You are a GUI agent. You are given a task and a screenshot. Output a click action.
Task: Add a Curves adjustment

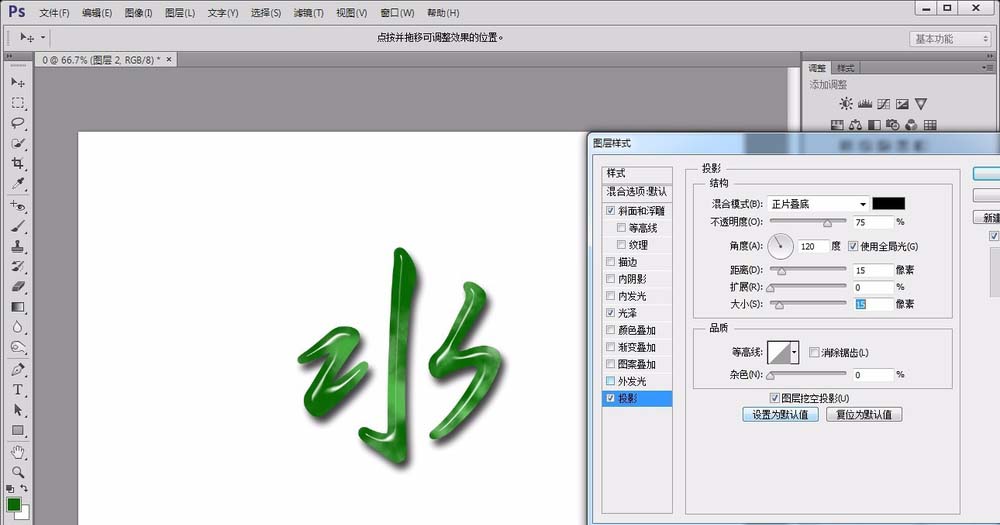coord(883,103)
